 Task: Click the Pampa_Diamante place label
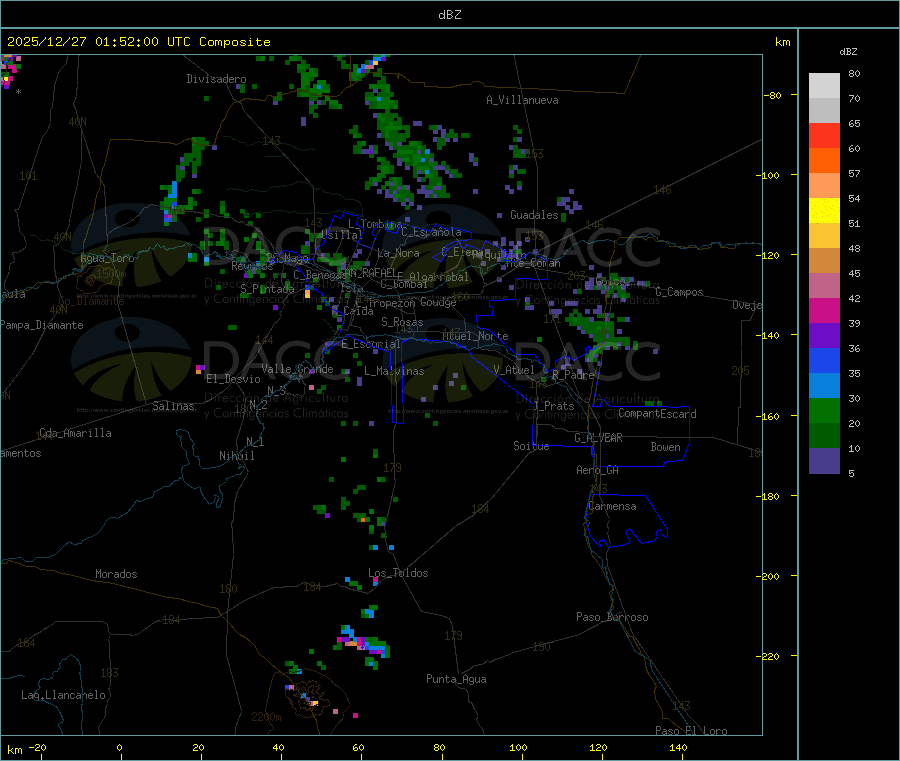pyautogui.click(x=42, y=325)
